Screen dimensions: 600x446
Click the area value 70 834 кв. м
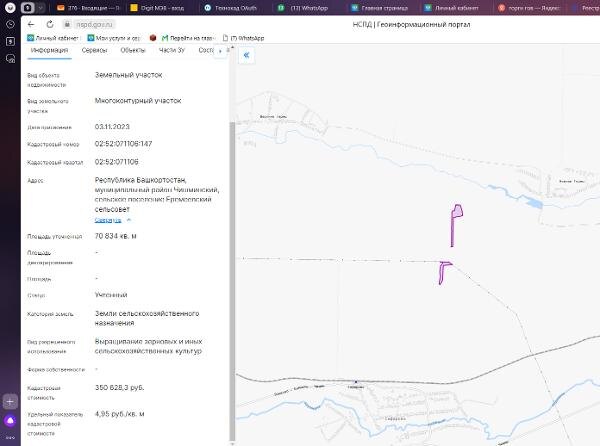(115, 236)
